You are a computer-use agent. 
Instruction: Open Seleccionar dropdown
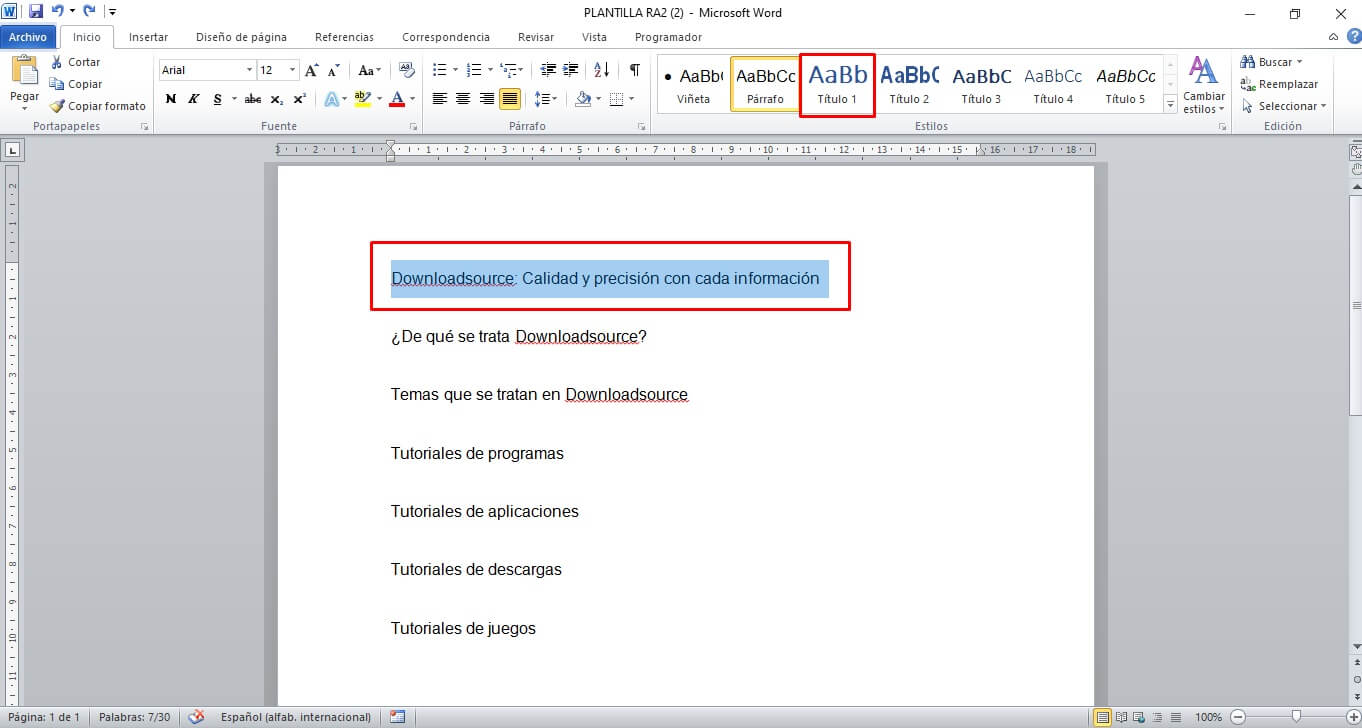(1284, 106)
